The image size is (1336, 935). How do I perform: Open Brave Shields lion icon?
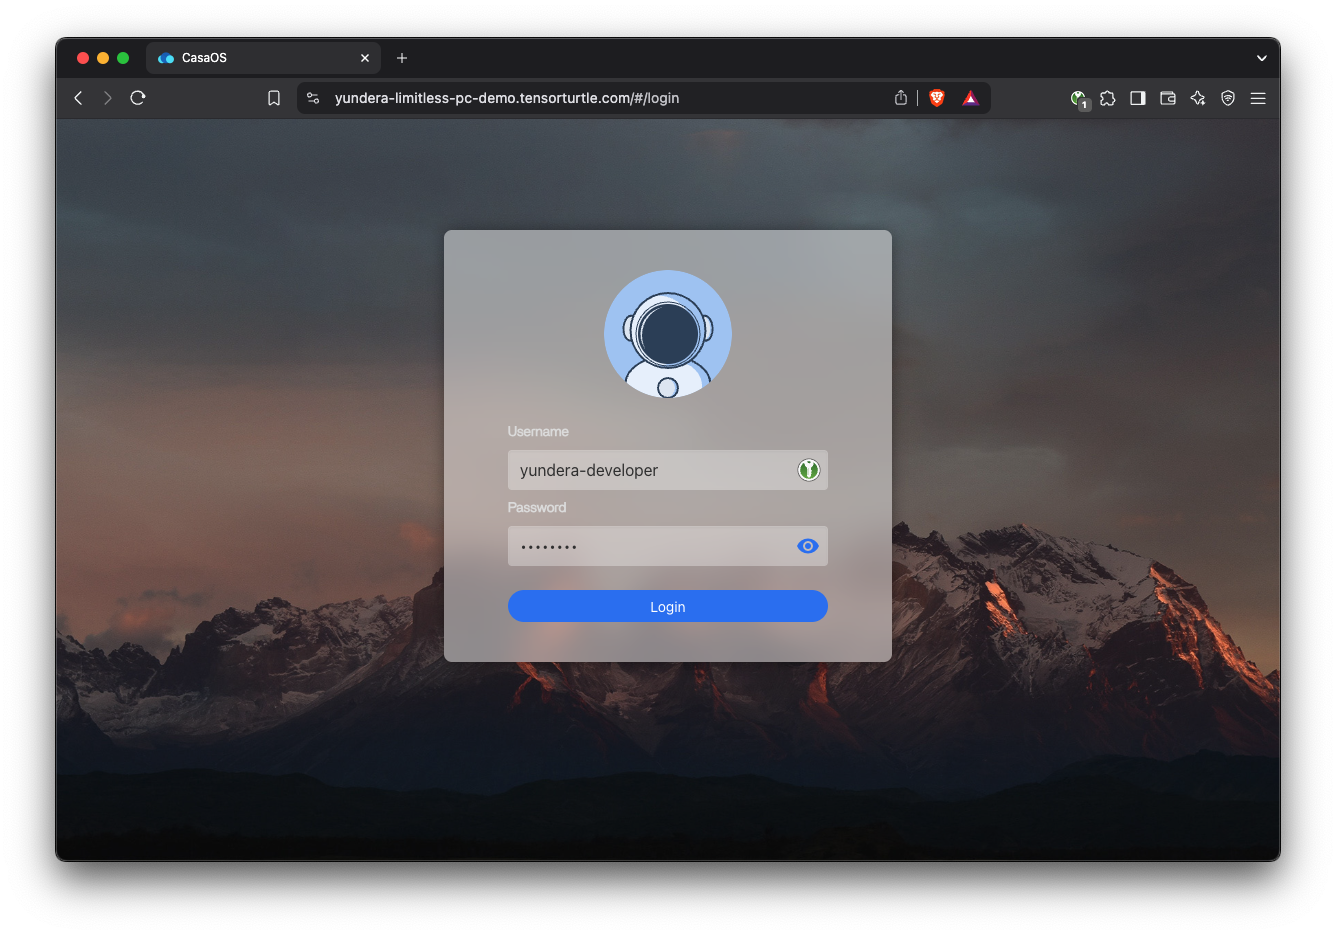[x=937, y=98]
